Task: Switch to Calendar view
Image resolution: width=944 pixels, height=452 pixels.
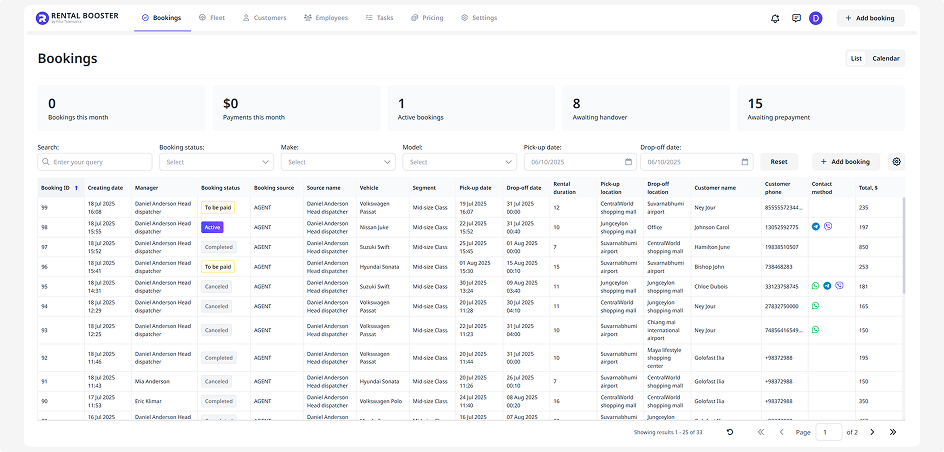Action: click(886, 58)
